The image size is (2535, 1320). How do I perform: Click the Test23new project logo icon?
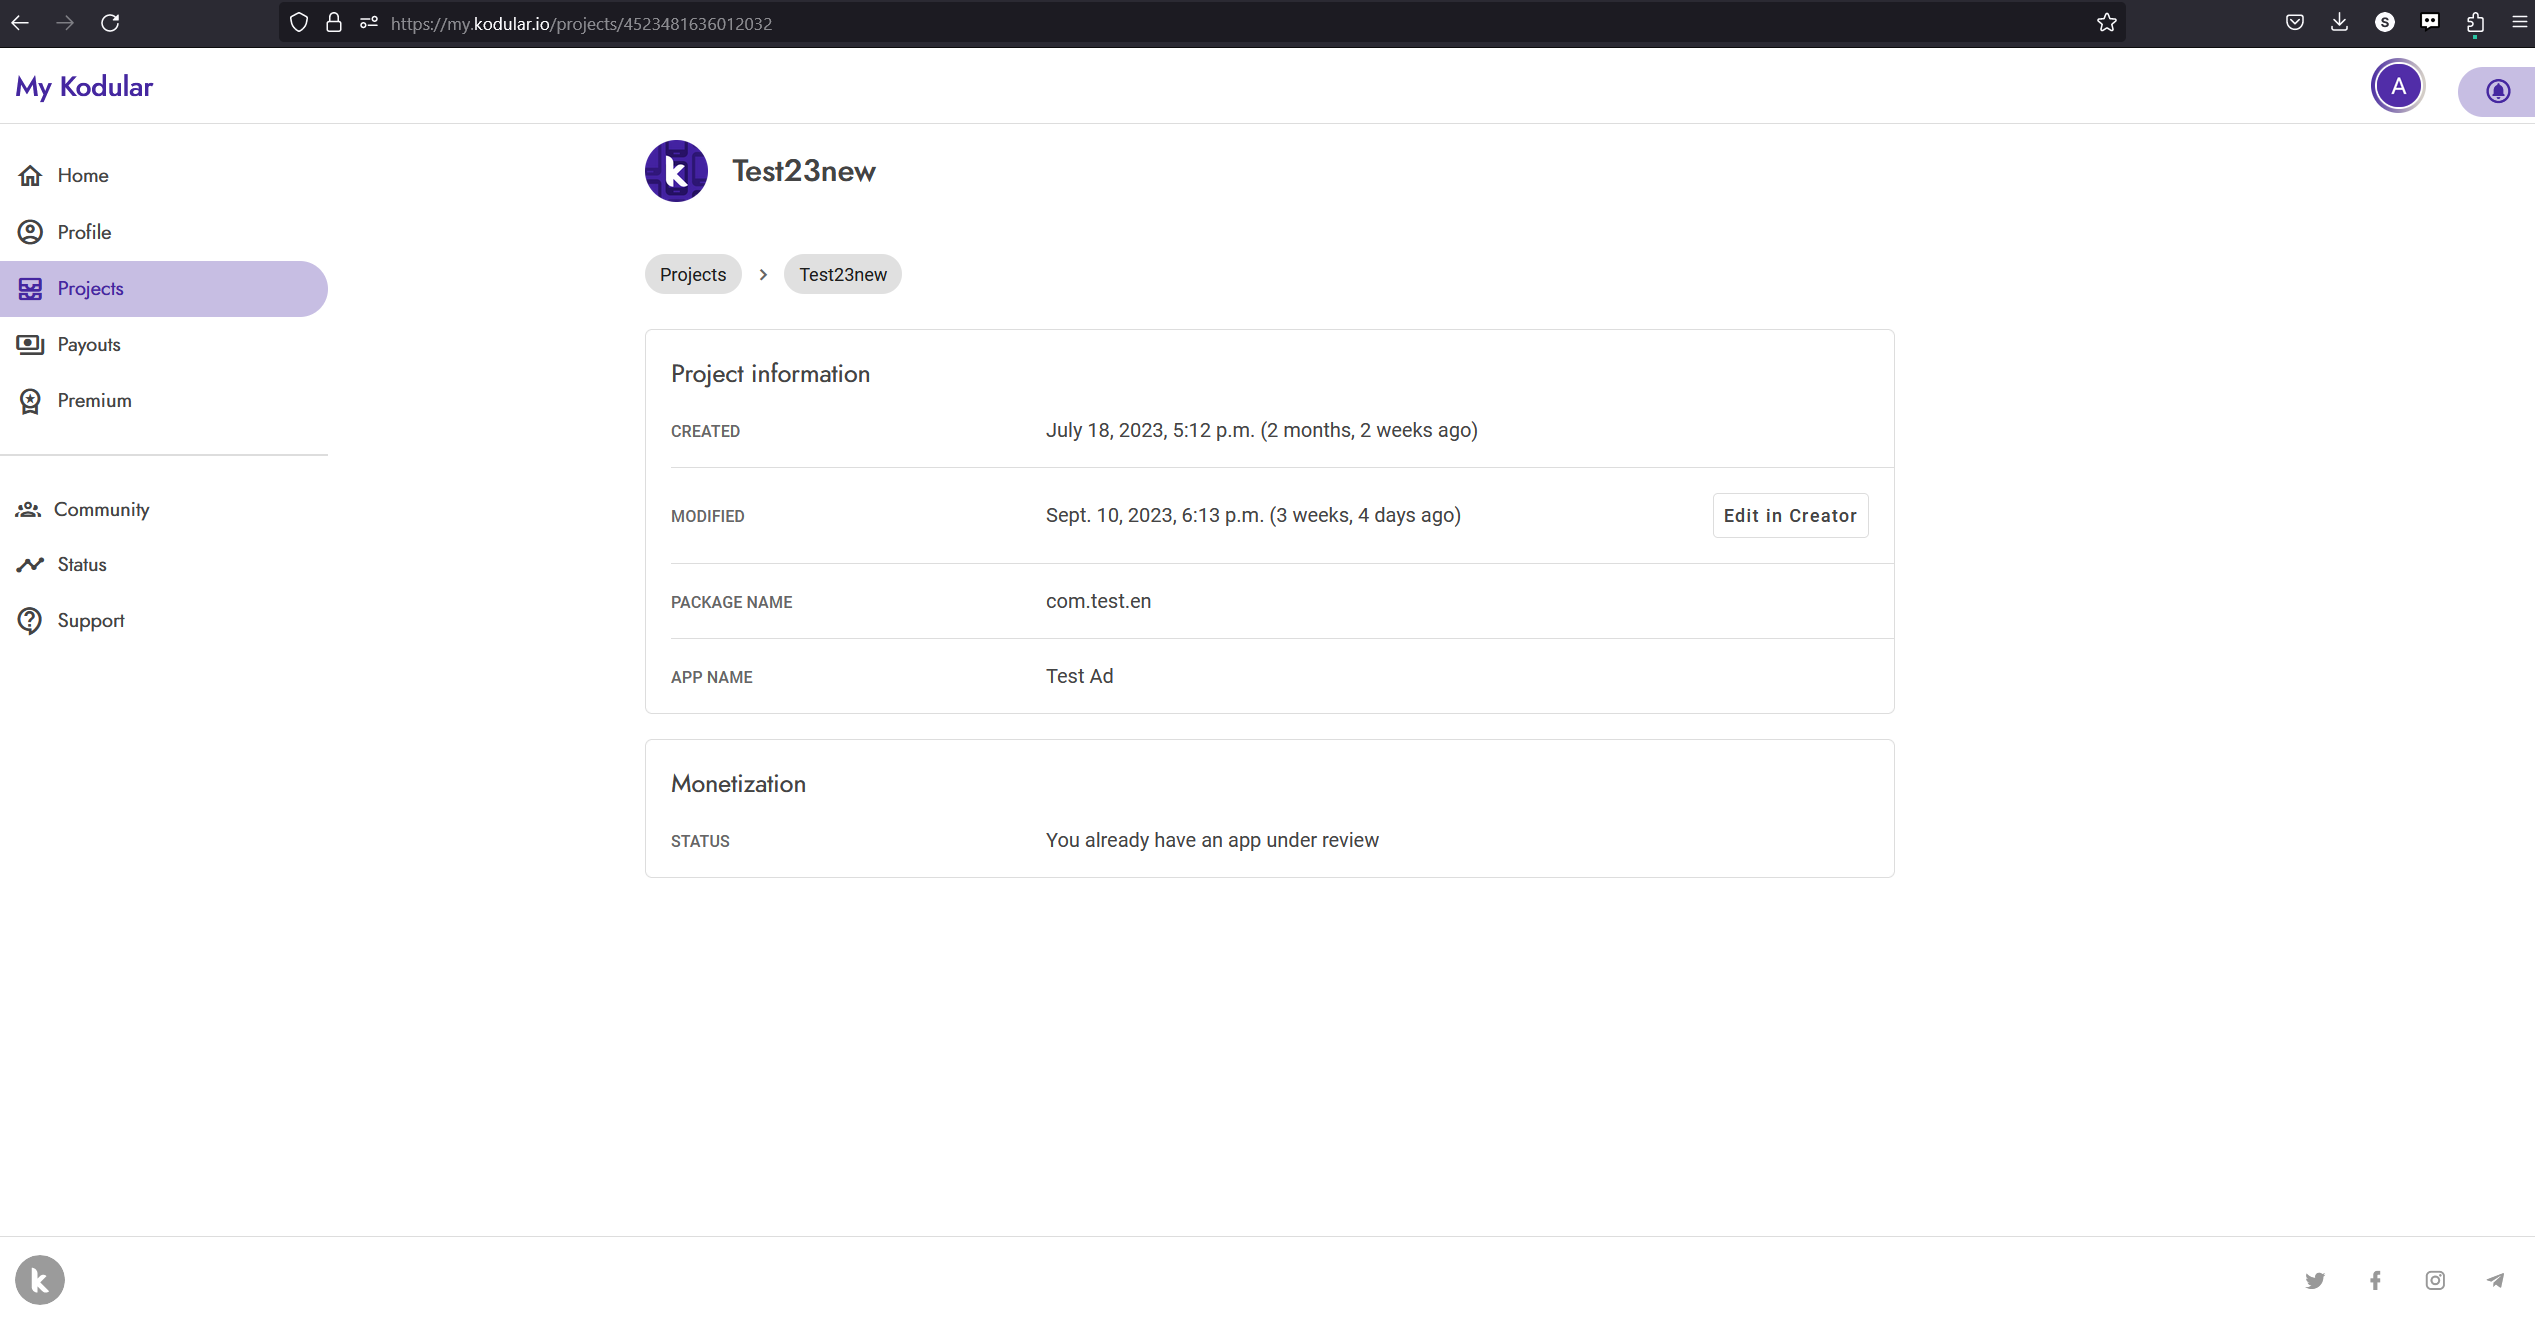(x=676, y=171)
